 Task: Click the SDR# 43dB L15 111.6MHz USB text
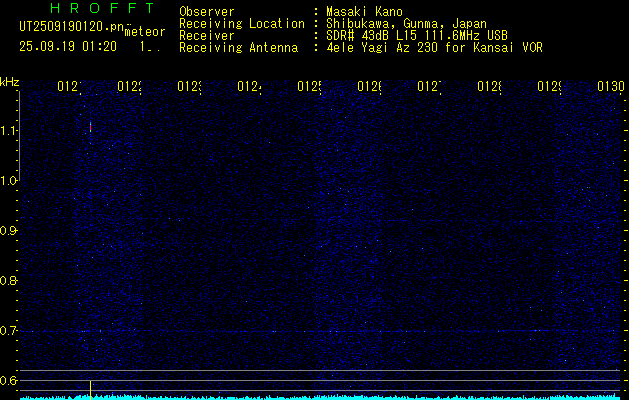point(417,36)
